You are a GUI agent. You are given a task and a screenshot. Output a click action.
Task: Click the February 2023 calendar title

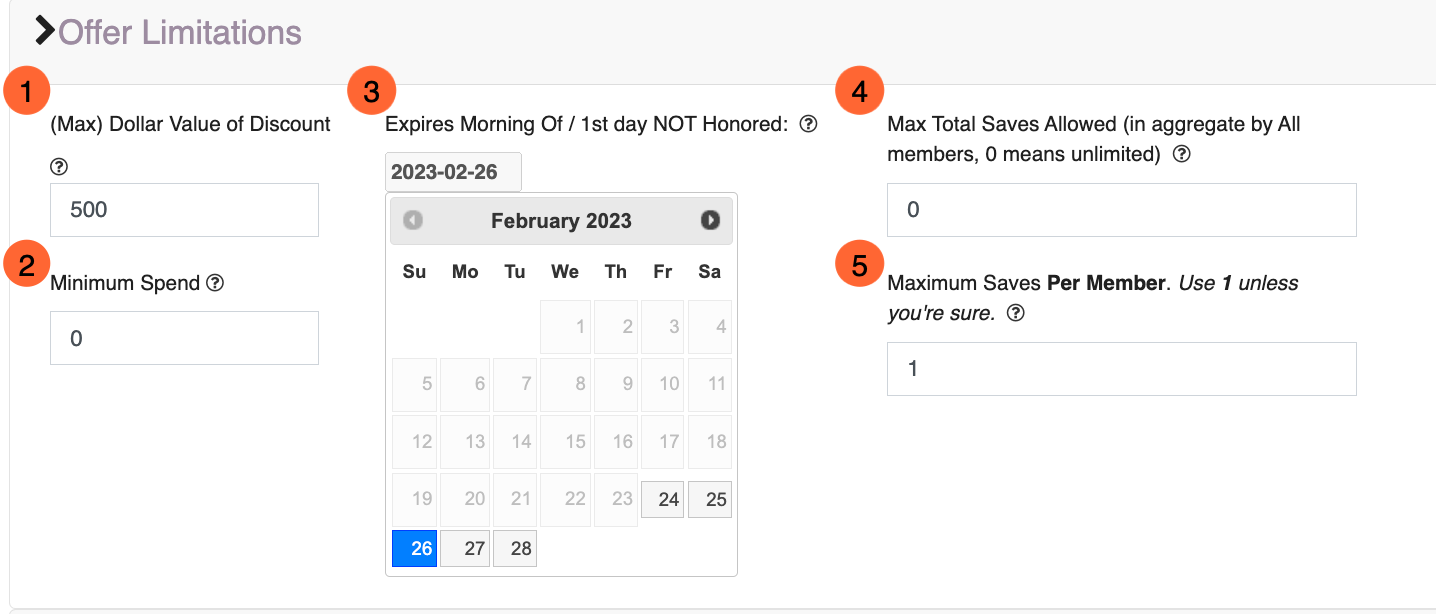(561, 221)
